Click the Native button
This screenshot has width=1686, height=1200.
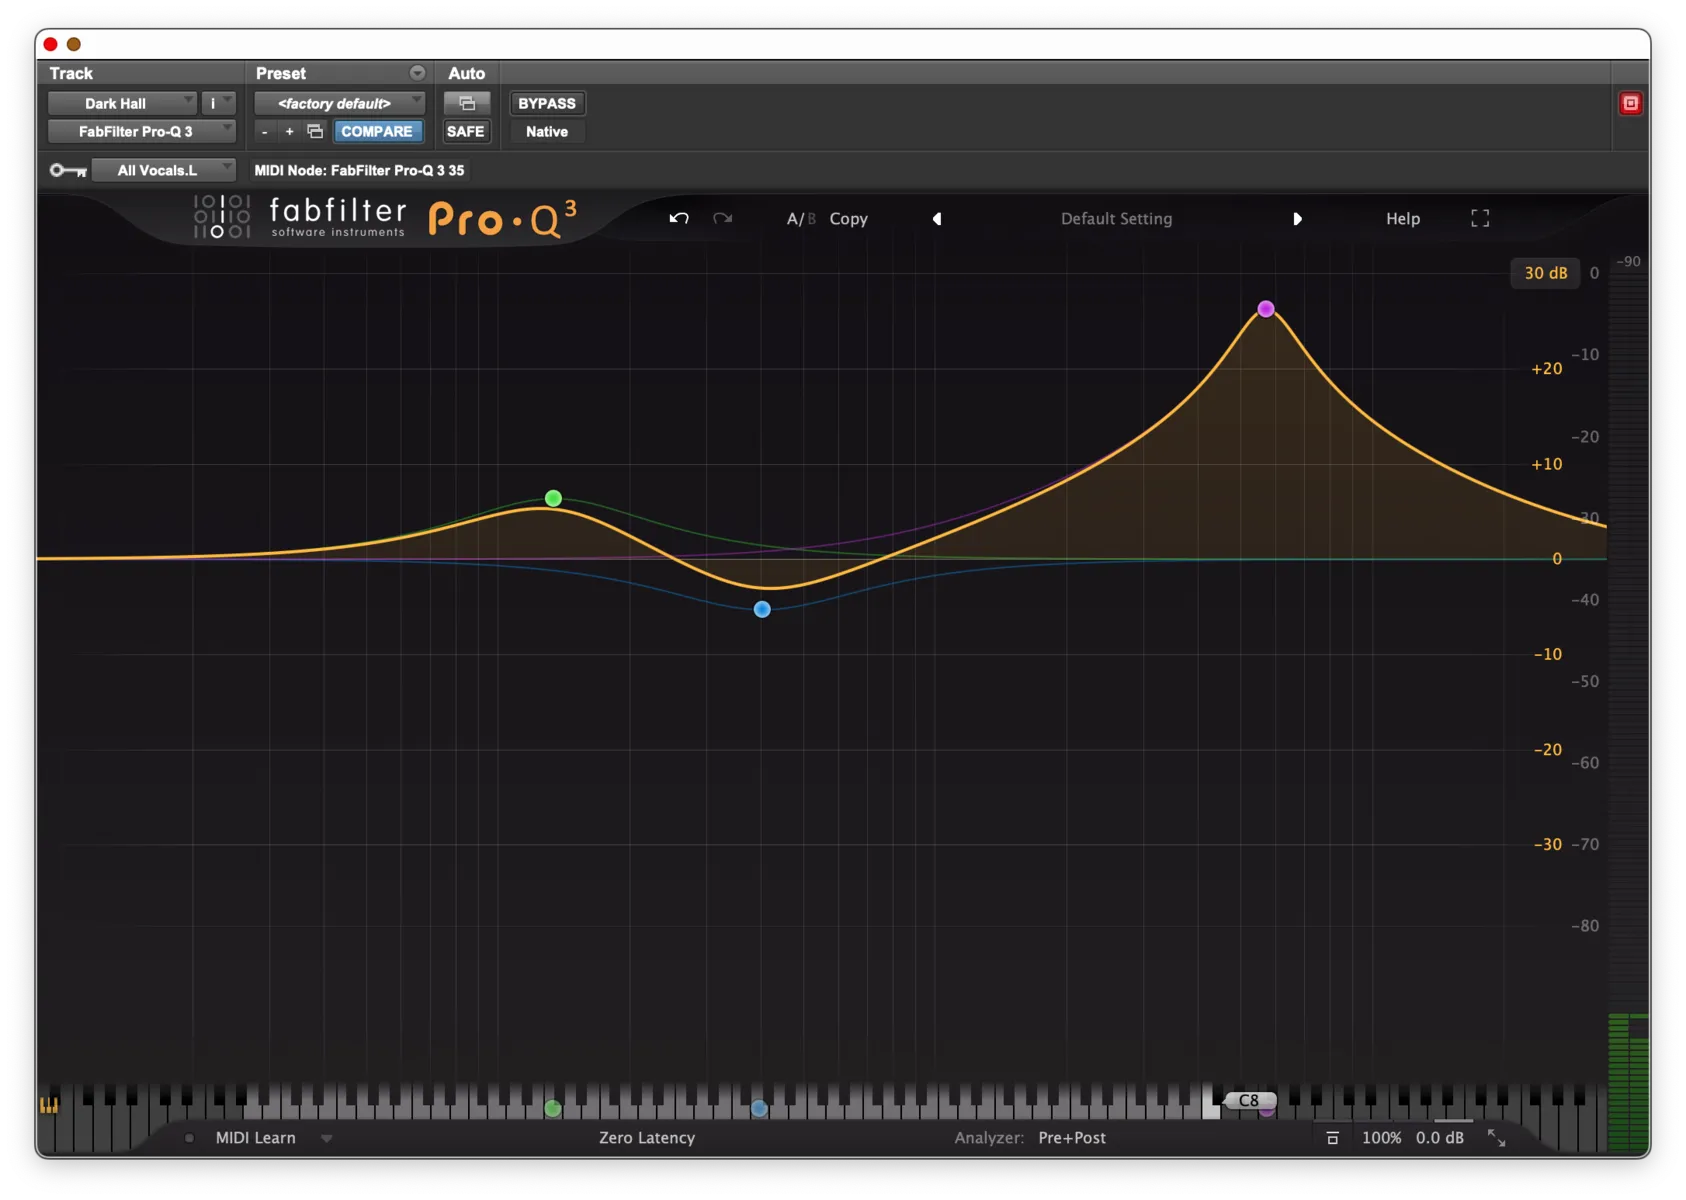[547, 131]
